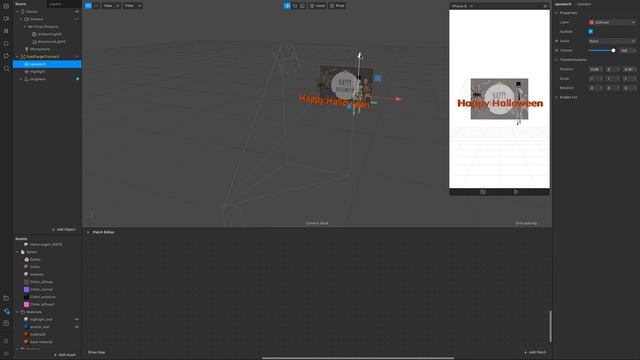Click the circular refresh icon in left sidebar
This screenshot has width=640, height=360.
(x=6, y=56)
